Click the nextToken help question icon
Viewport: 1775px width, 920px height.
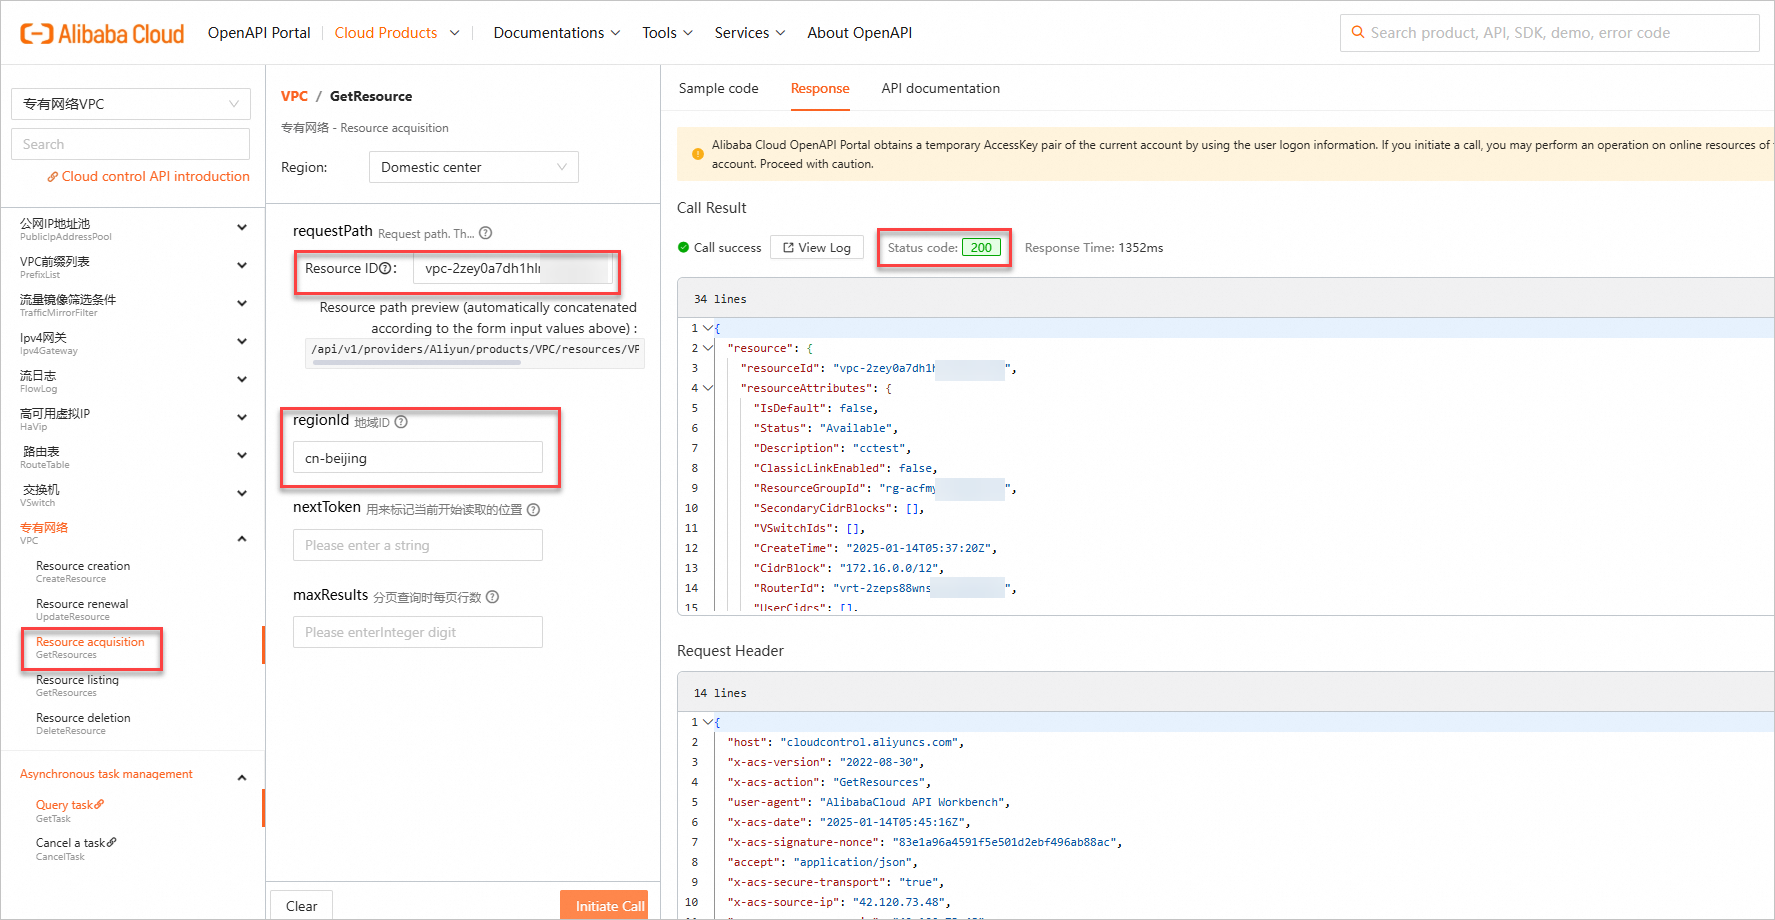(x=533, y=510)
